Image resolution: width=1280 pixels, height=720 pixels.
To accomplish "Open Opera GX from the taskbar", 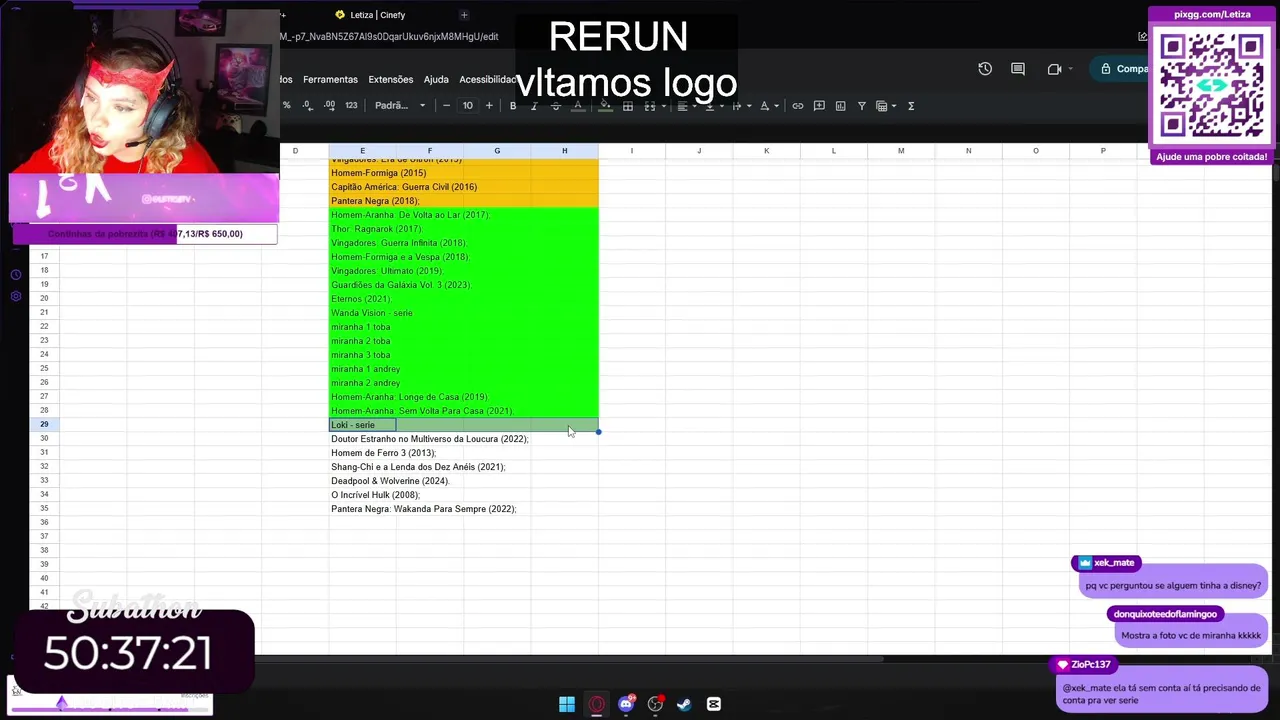I will (x=597, y=704).
